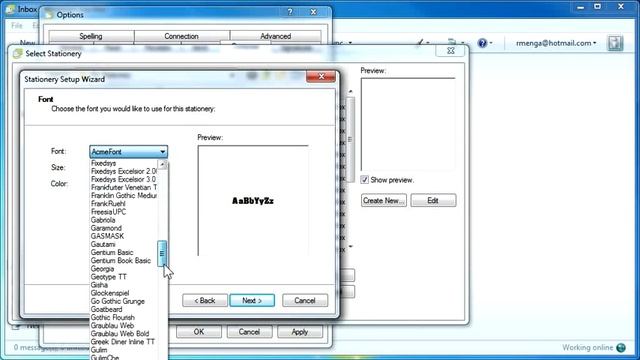
Task: Click the font list scrollbar thumb
Action: tap(162, 253)
